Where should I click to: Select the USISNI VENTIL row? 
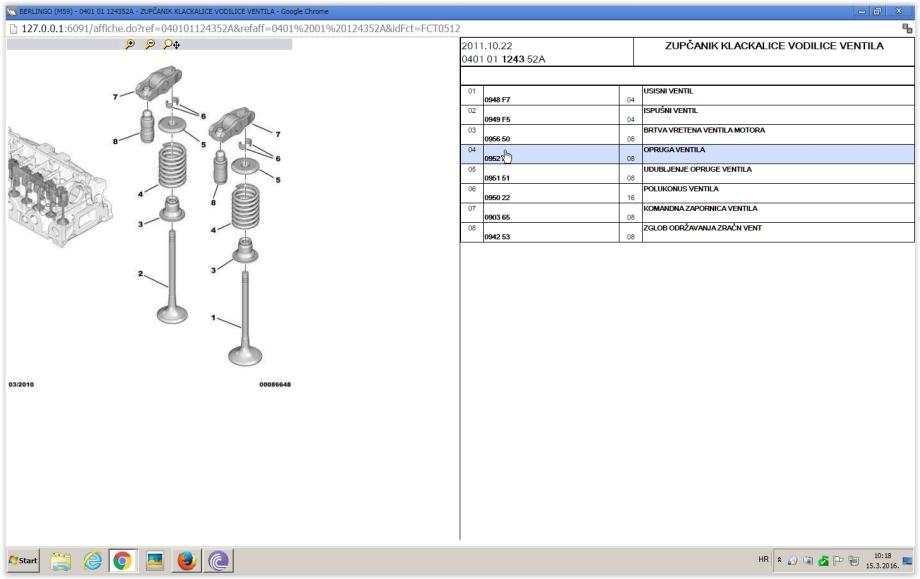point(687,96)
